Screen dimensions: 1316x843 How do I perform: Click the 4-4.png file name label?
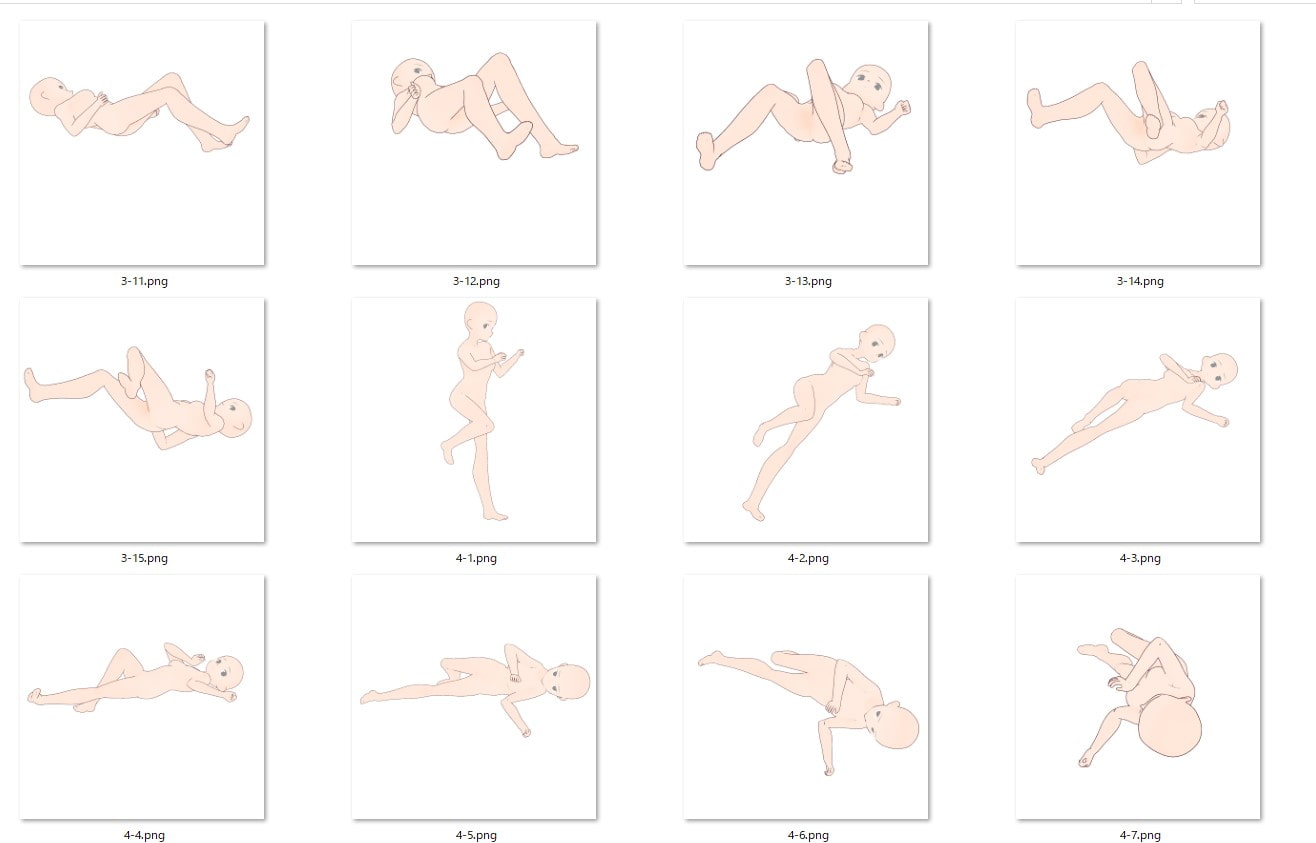point(144,835)
